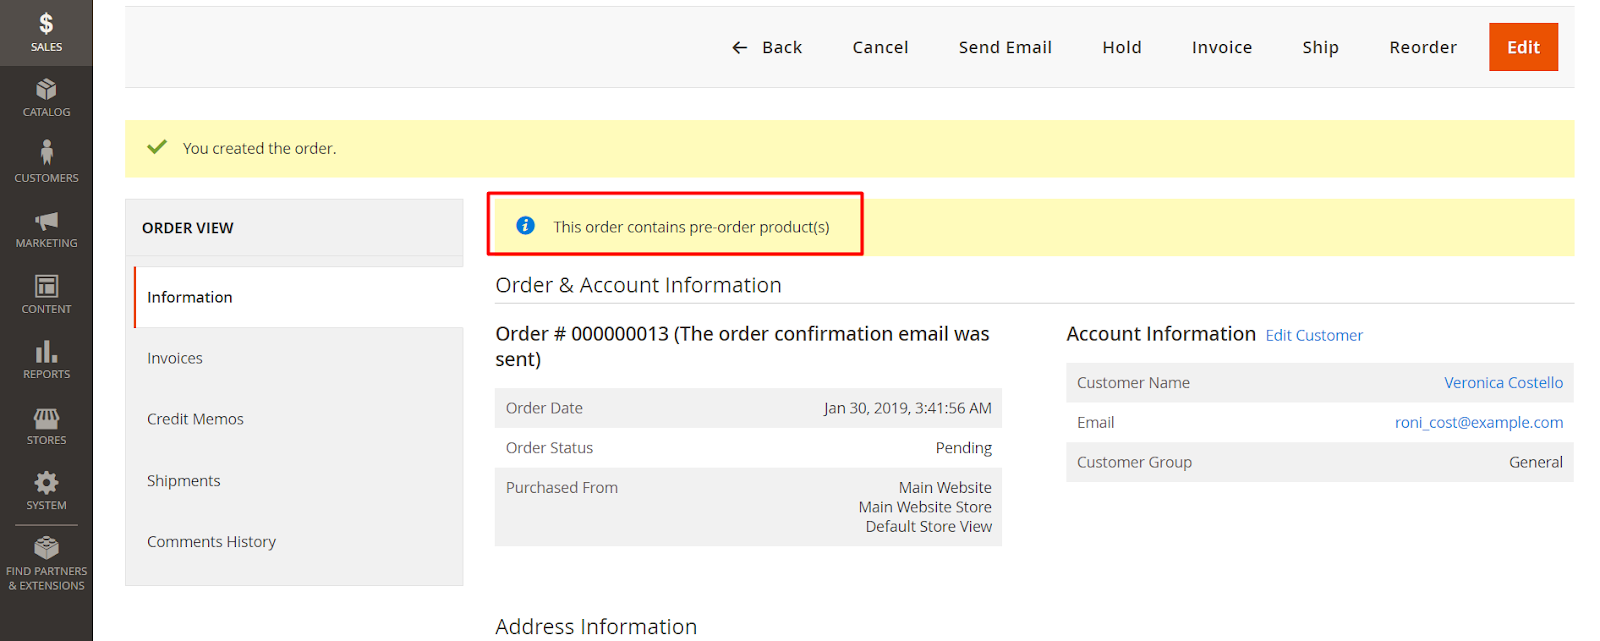Switch to the Invoices tab
Viewport: 1600px width, 641px height.
(175, 358)
